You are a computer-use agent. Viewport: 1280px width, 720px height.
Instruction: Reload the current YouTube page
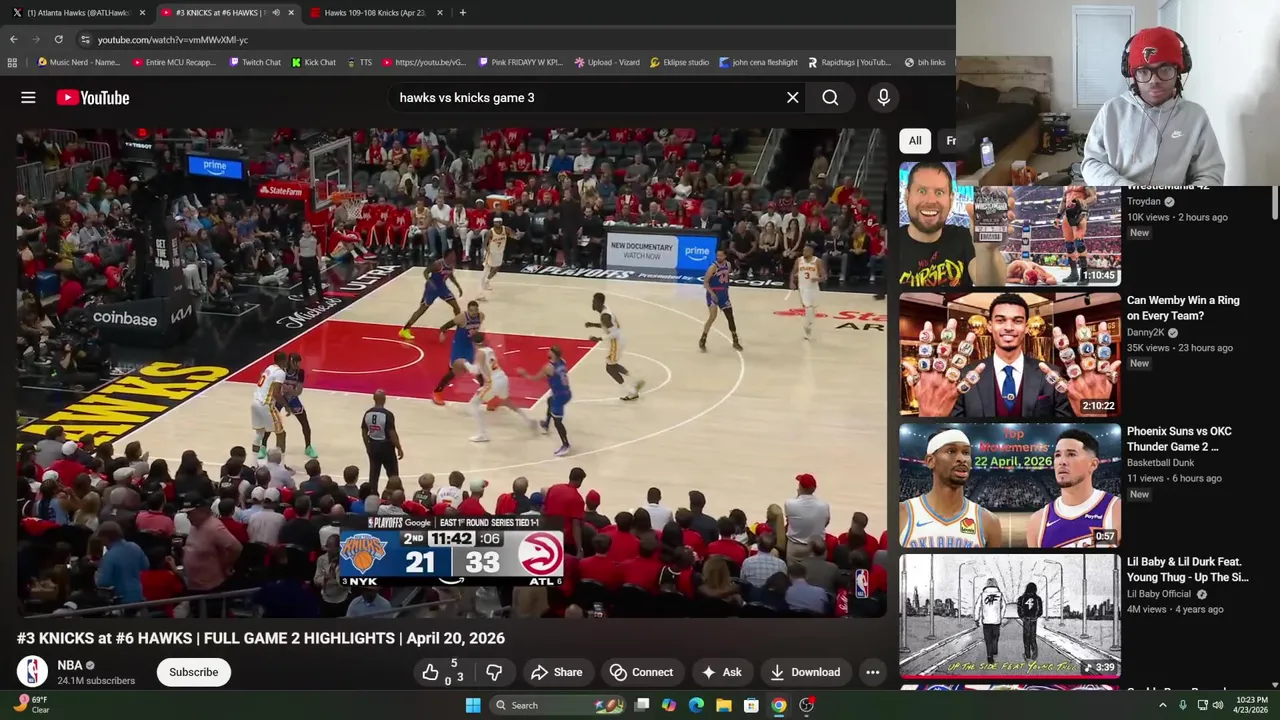point(58,39)
